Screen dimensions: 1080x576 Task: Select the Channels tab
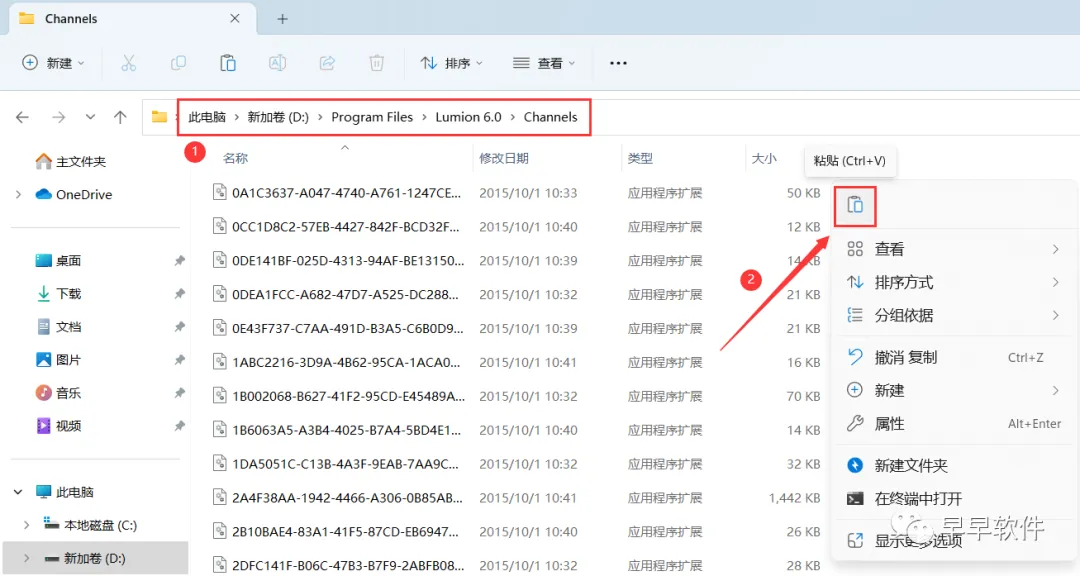point(132,19)
